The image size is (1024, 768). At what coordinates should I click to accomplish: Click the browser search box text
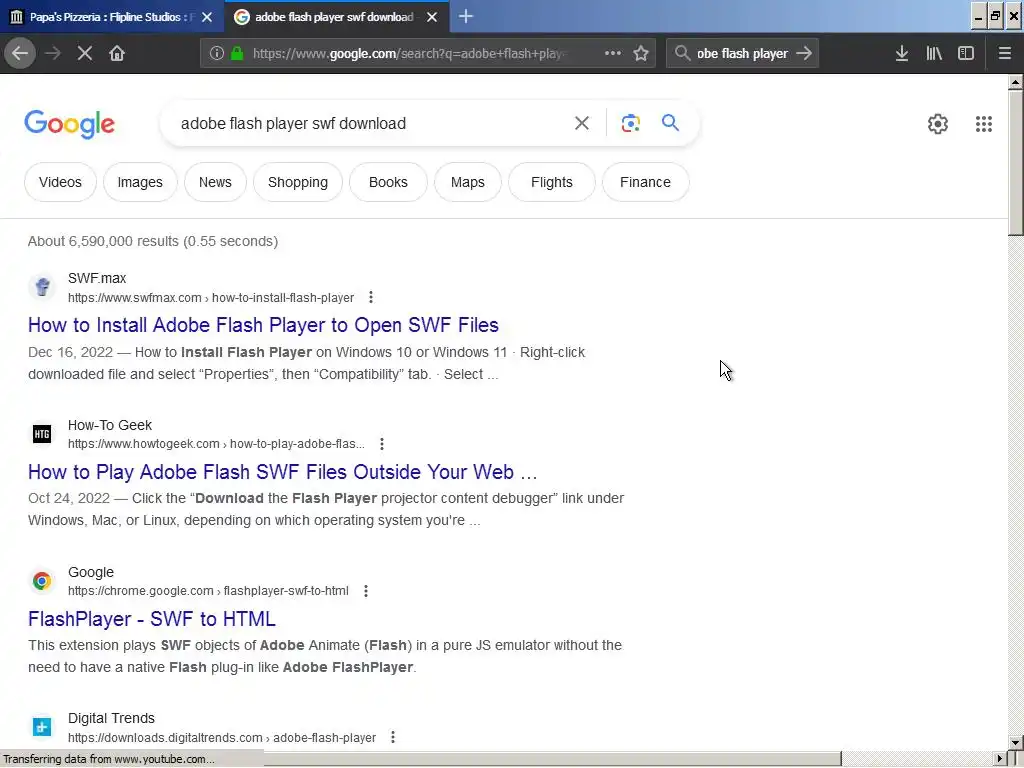pos(743,54)
